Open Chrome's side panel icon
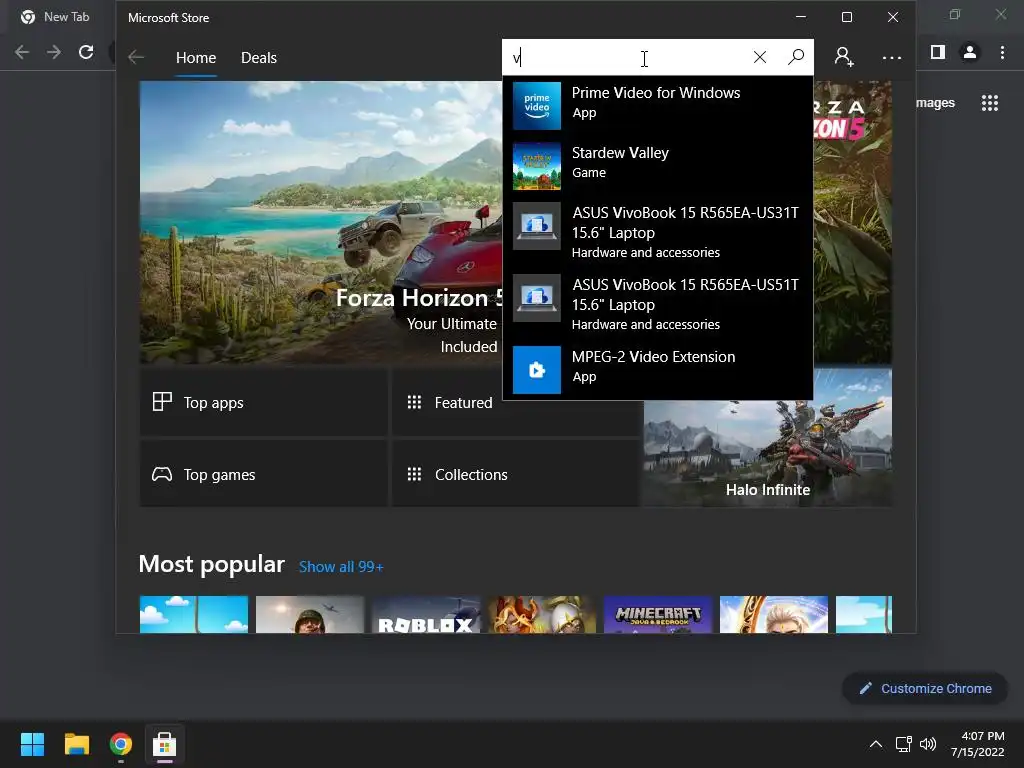Viewport: 1024px width, 768px height. (x=938, y=52)
